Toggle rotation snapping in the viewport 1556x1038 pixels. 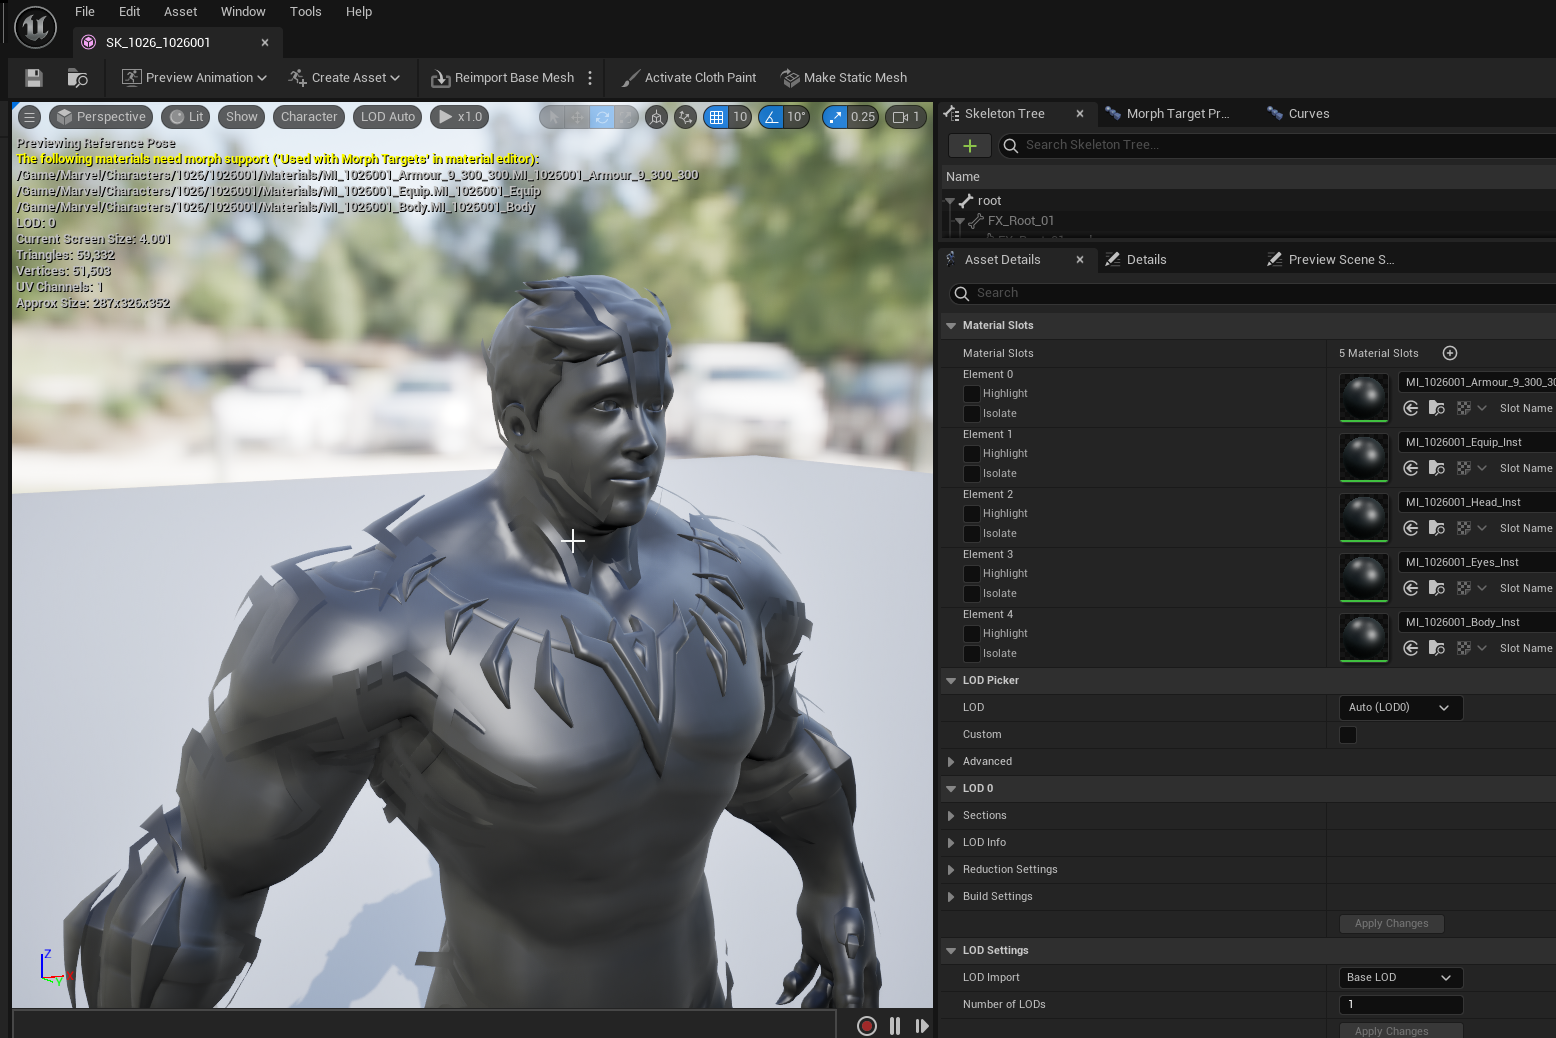pyautogui.click(x=771, y=117)
